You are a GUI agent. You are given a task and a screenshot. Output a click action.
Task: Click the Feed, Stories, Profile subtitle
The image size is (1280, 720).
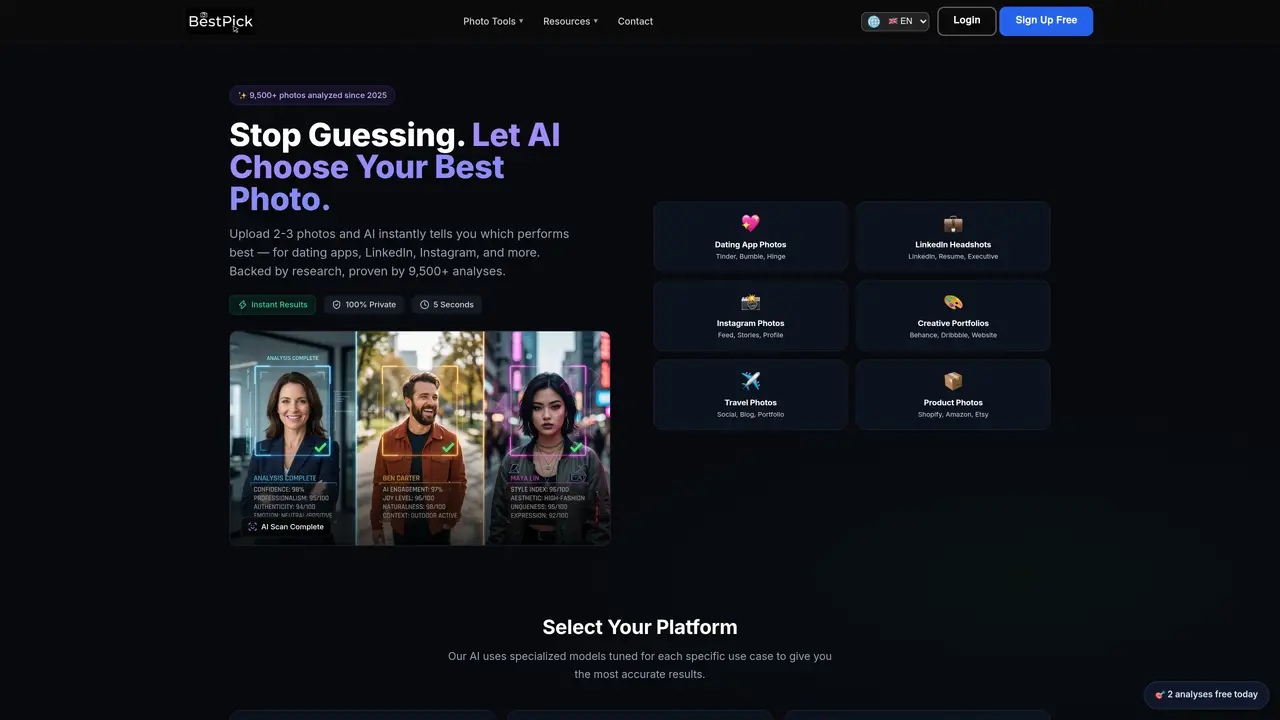click(x=750, y=335)
